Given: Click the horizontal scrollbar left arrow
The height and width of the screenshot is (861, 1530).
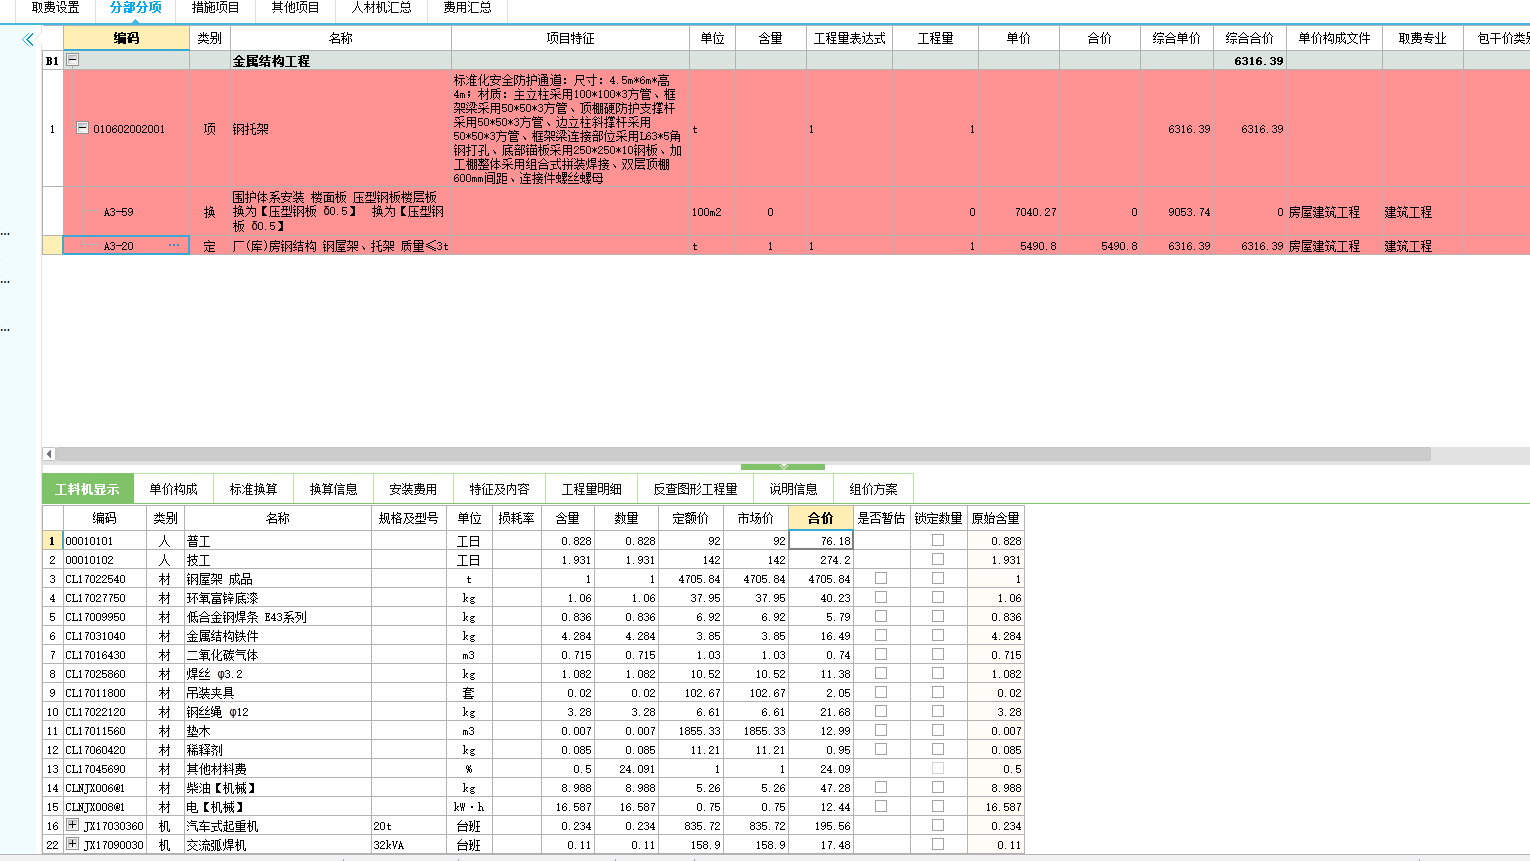Looking at the screenshot, I should [48, 454].
